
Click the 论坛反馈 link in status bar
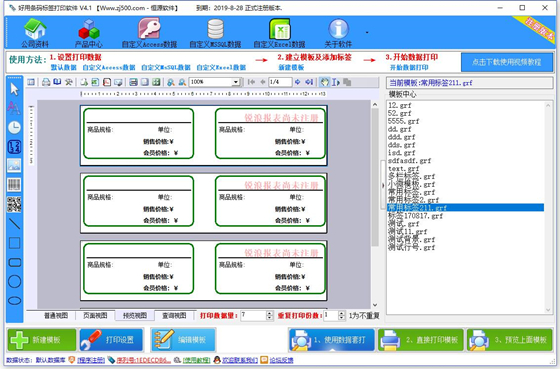point(281,360)
